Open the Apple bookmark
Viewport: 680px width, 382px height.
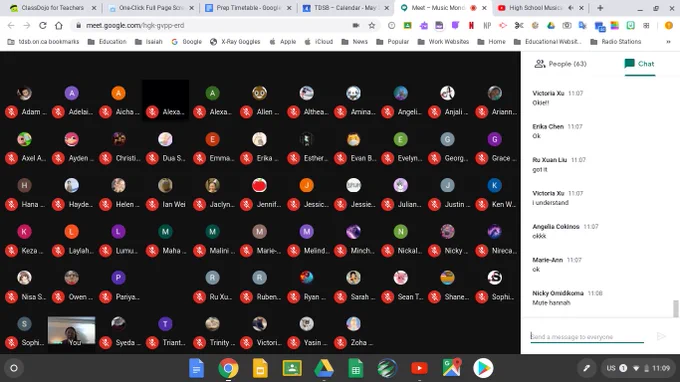pos(283,42)
